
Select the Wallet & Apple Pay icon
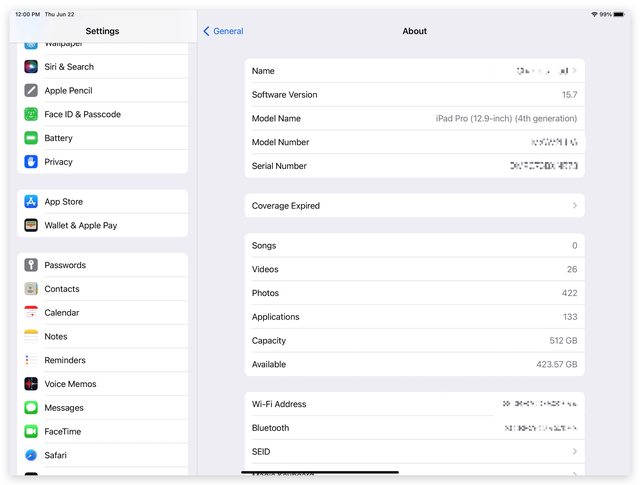coord(31,226)
